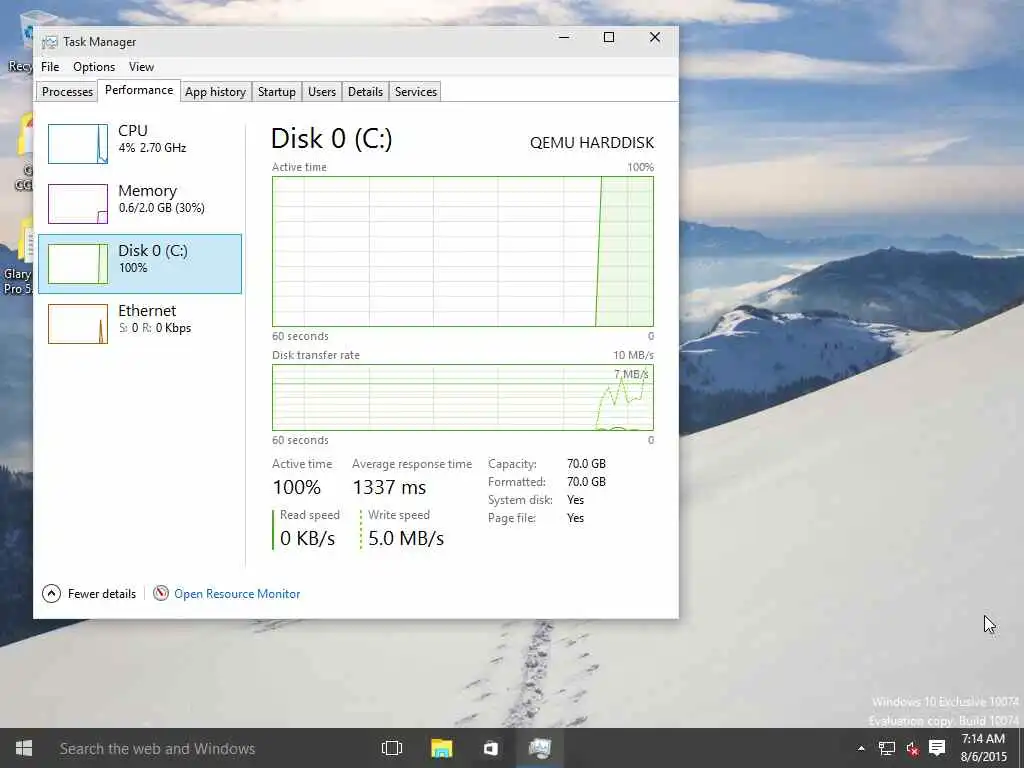Viewport: 1024px width, 768px height.
Task: Click the muted volume tray icon
Action: 912,748
